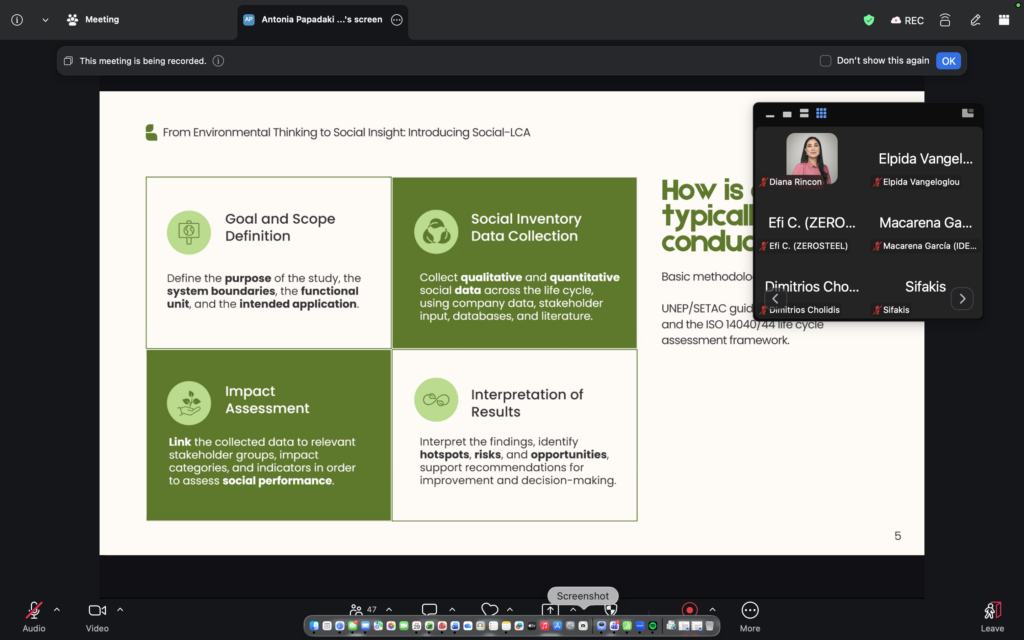
Task: Open host tools shield icon
Action: click(611, 610)
